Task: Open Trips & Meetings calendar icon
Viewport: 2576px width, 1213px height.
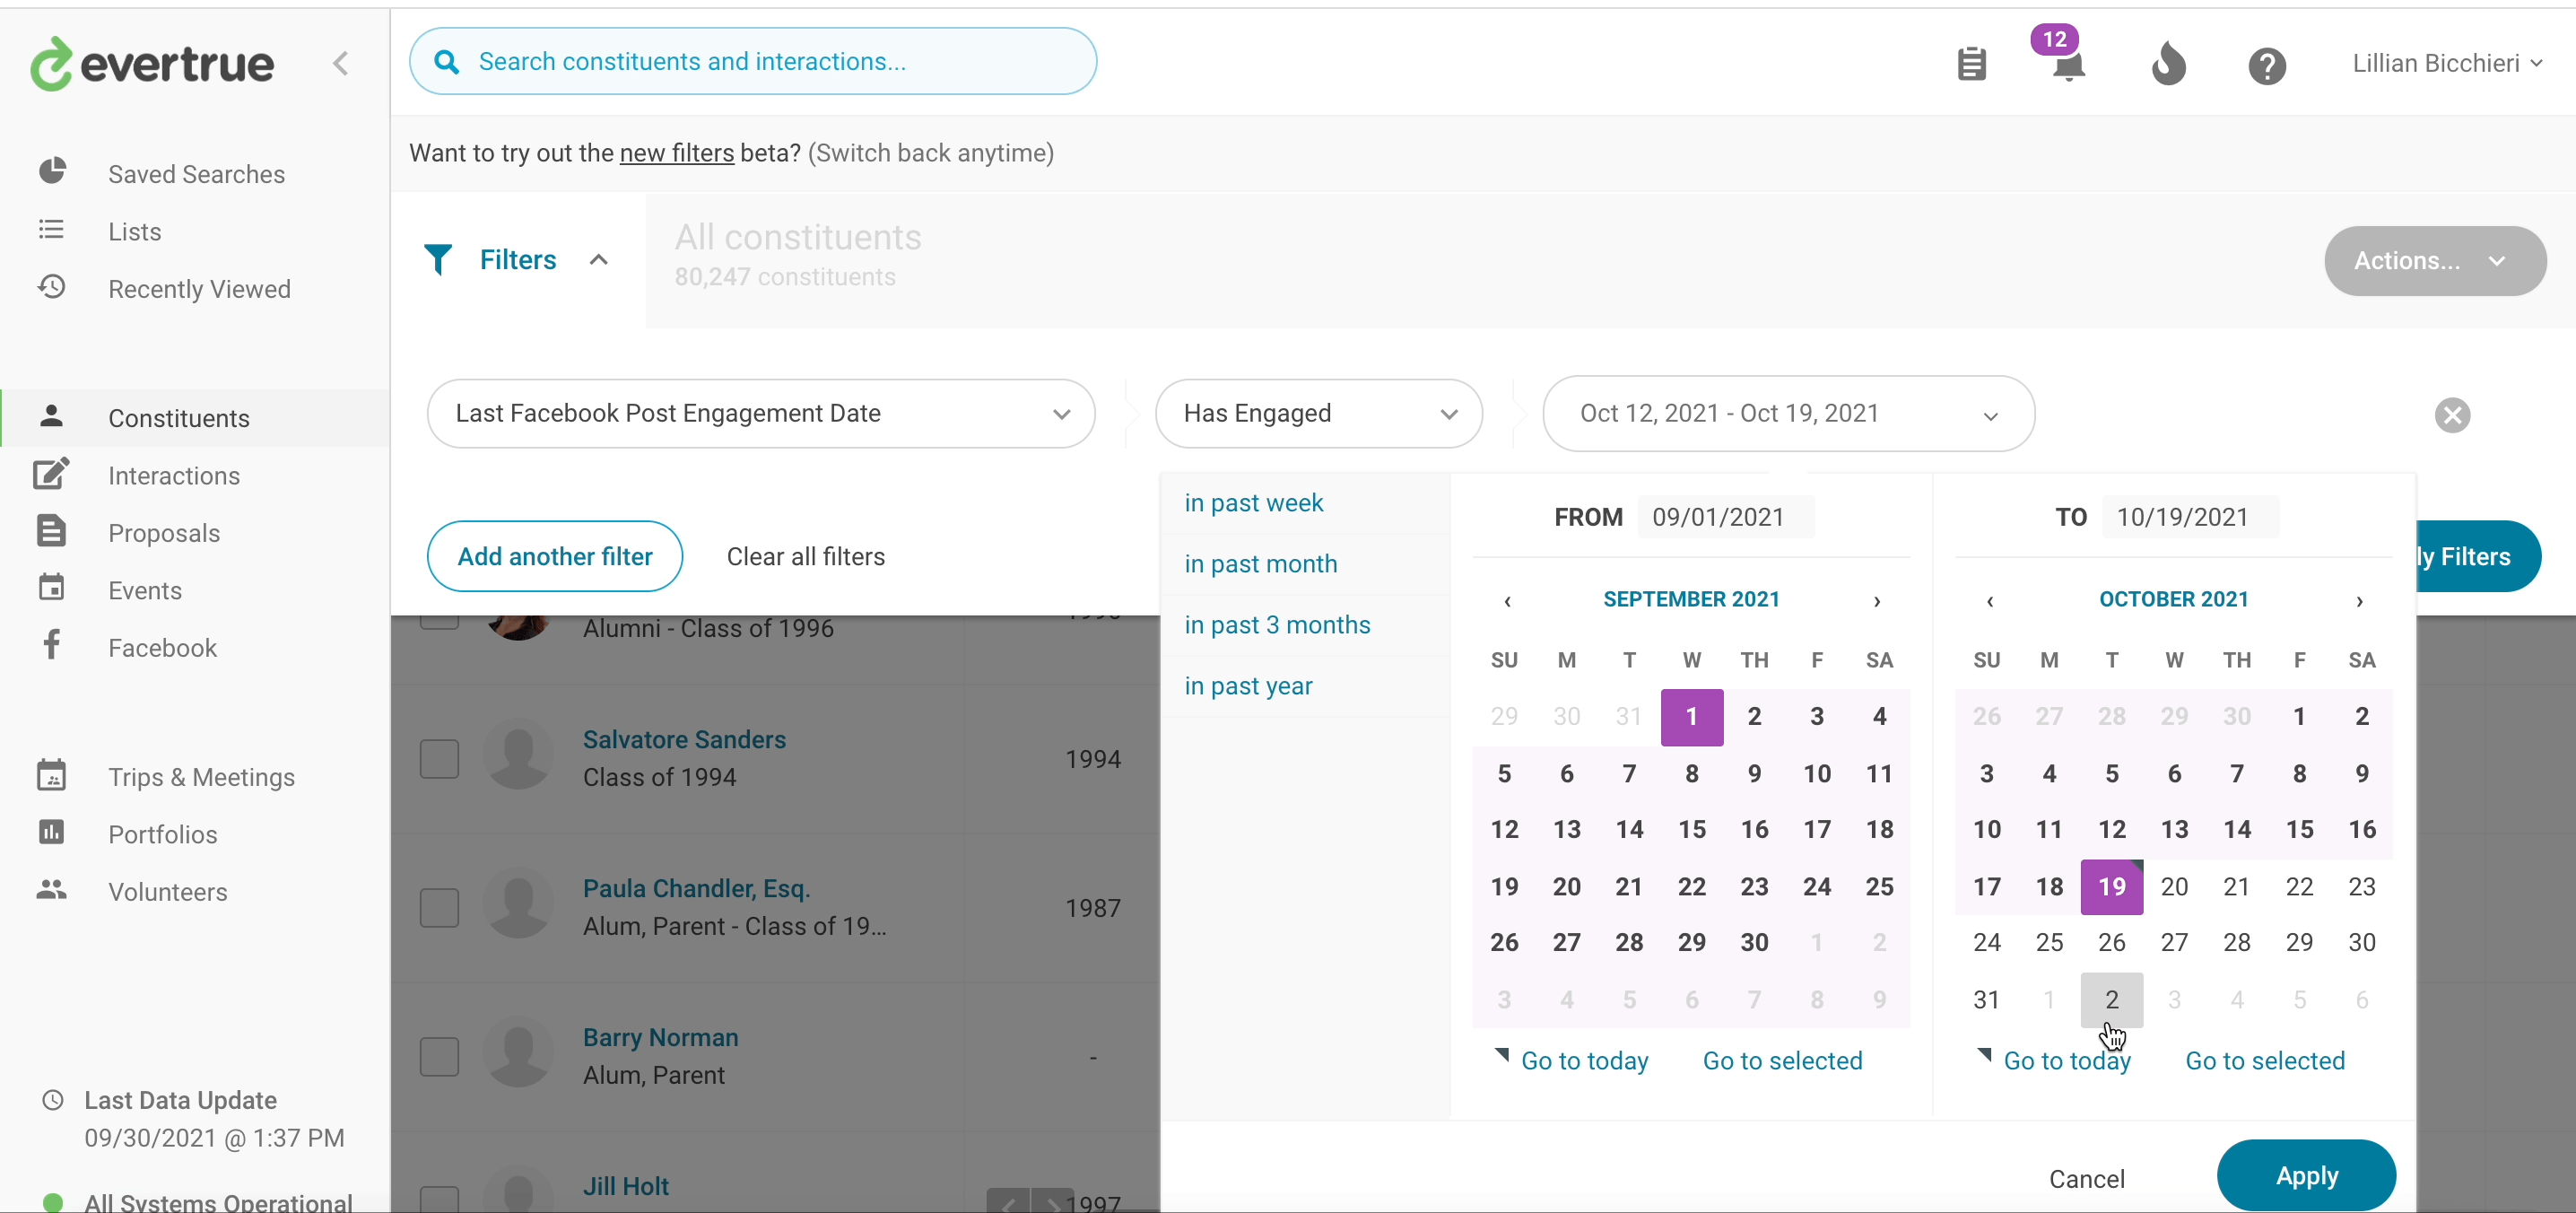Action: tap(52, 775)
